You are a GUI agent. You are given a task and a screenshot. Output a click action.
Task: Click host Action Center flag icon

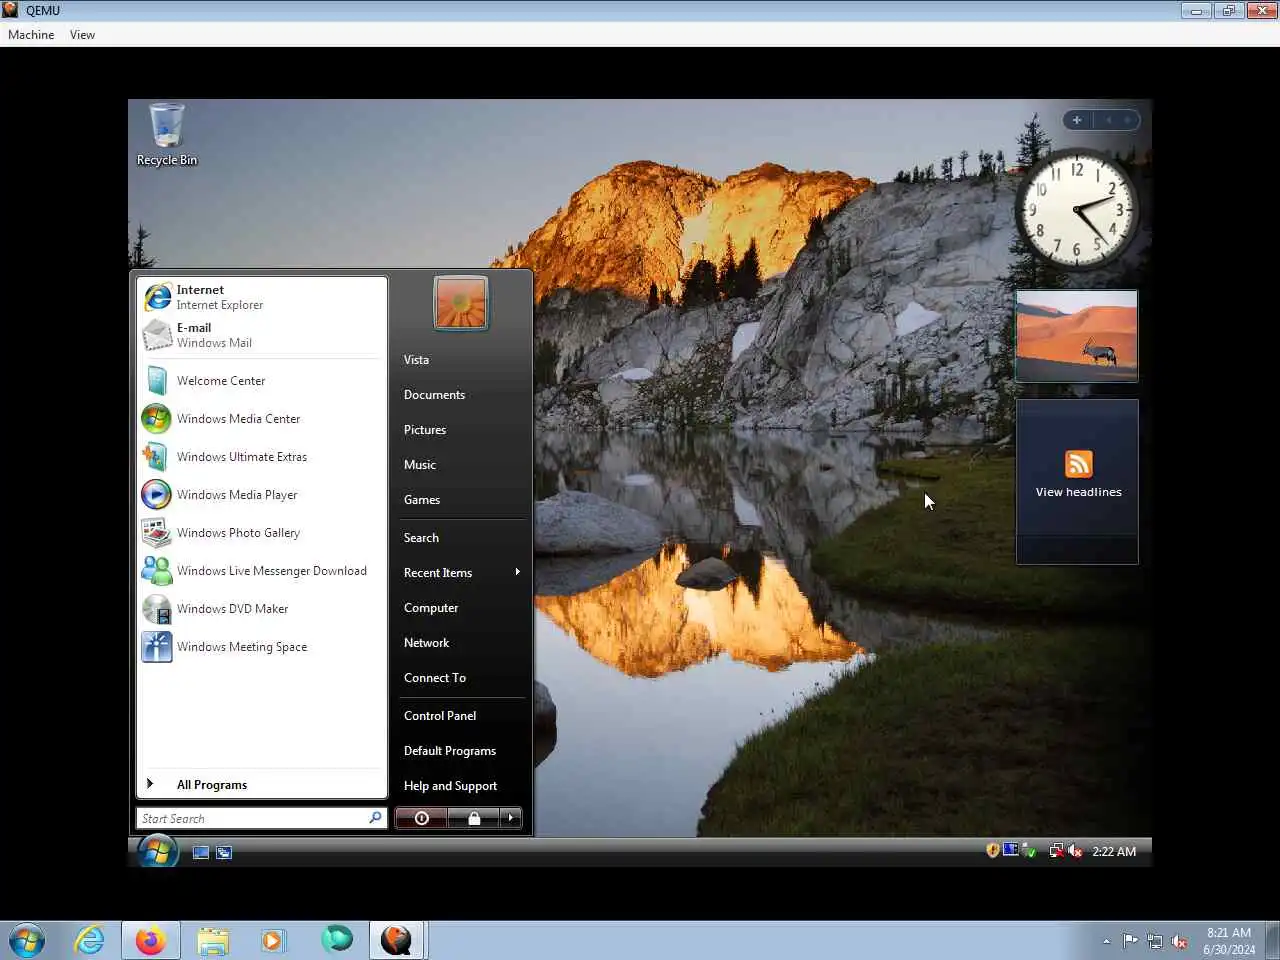pyautogui.click(x=1130, y=941)
